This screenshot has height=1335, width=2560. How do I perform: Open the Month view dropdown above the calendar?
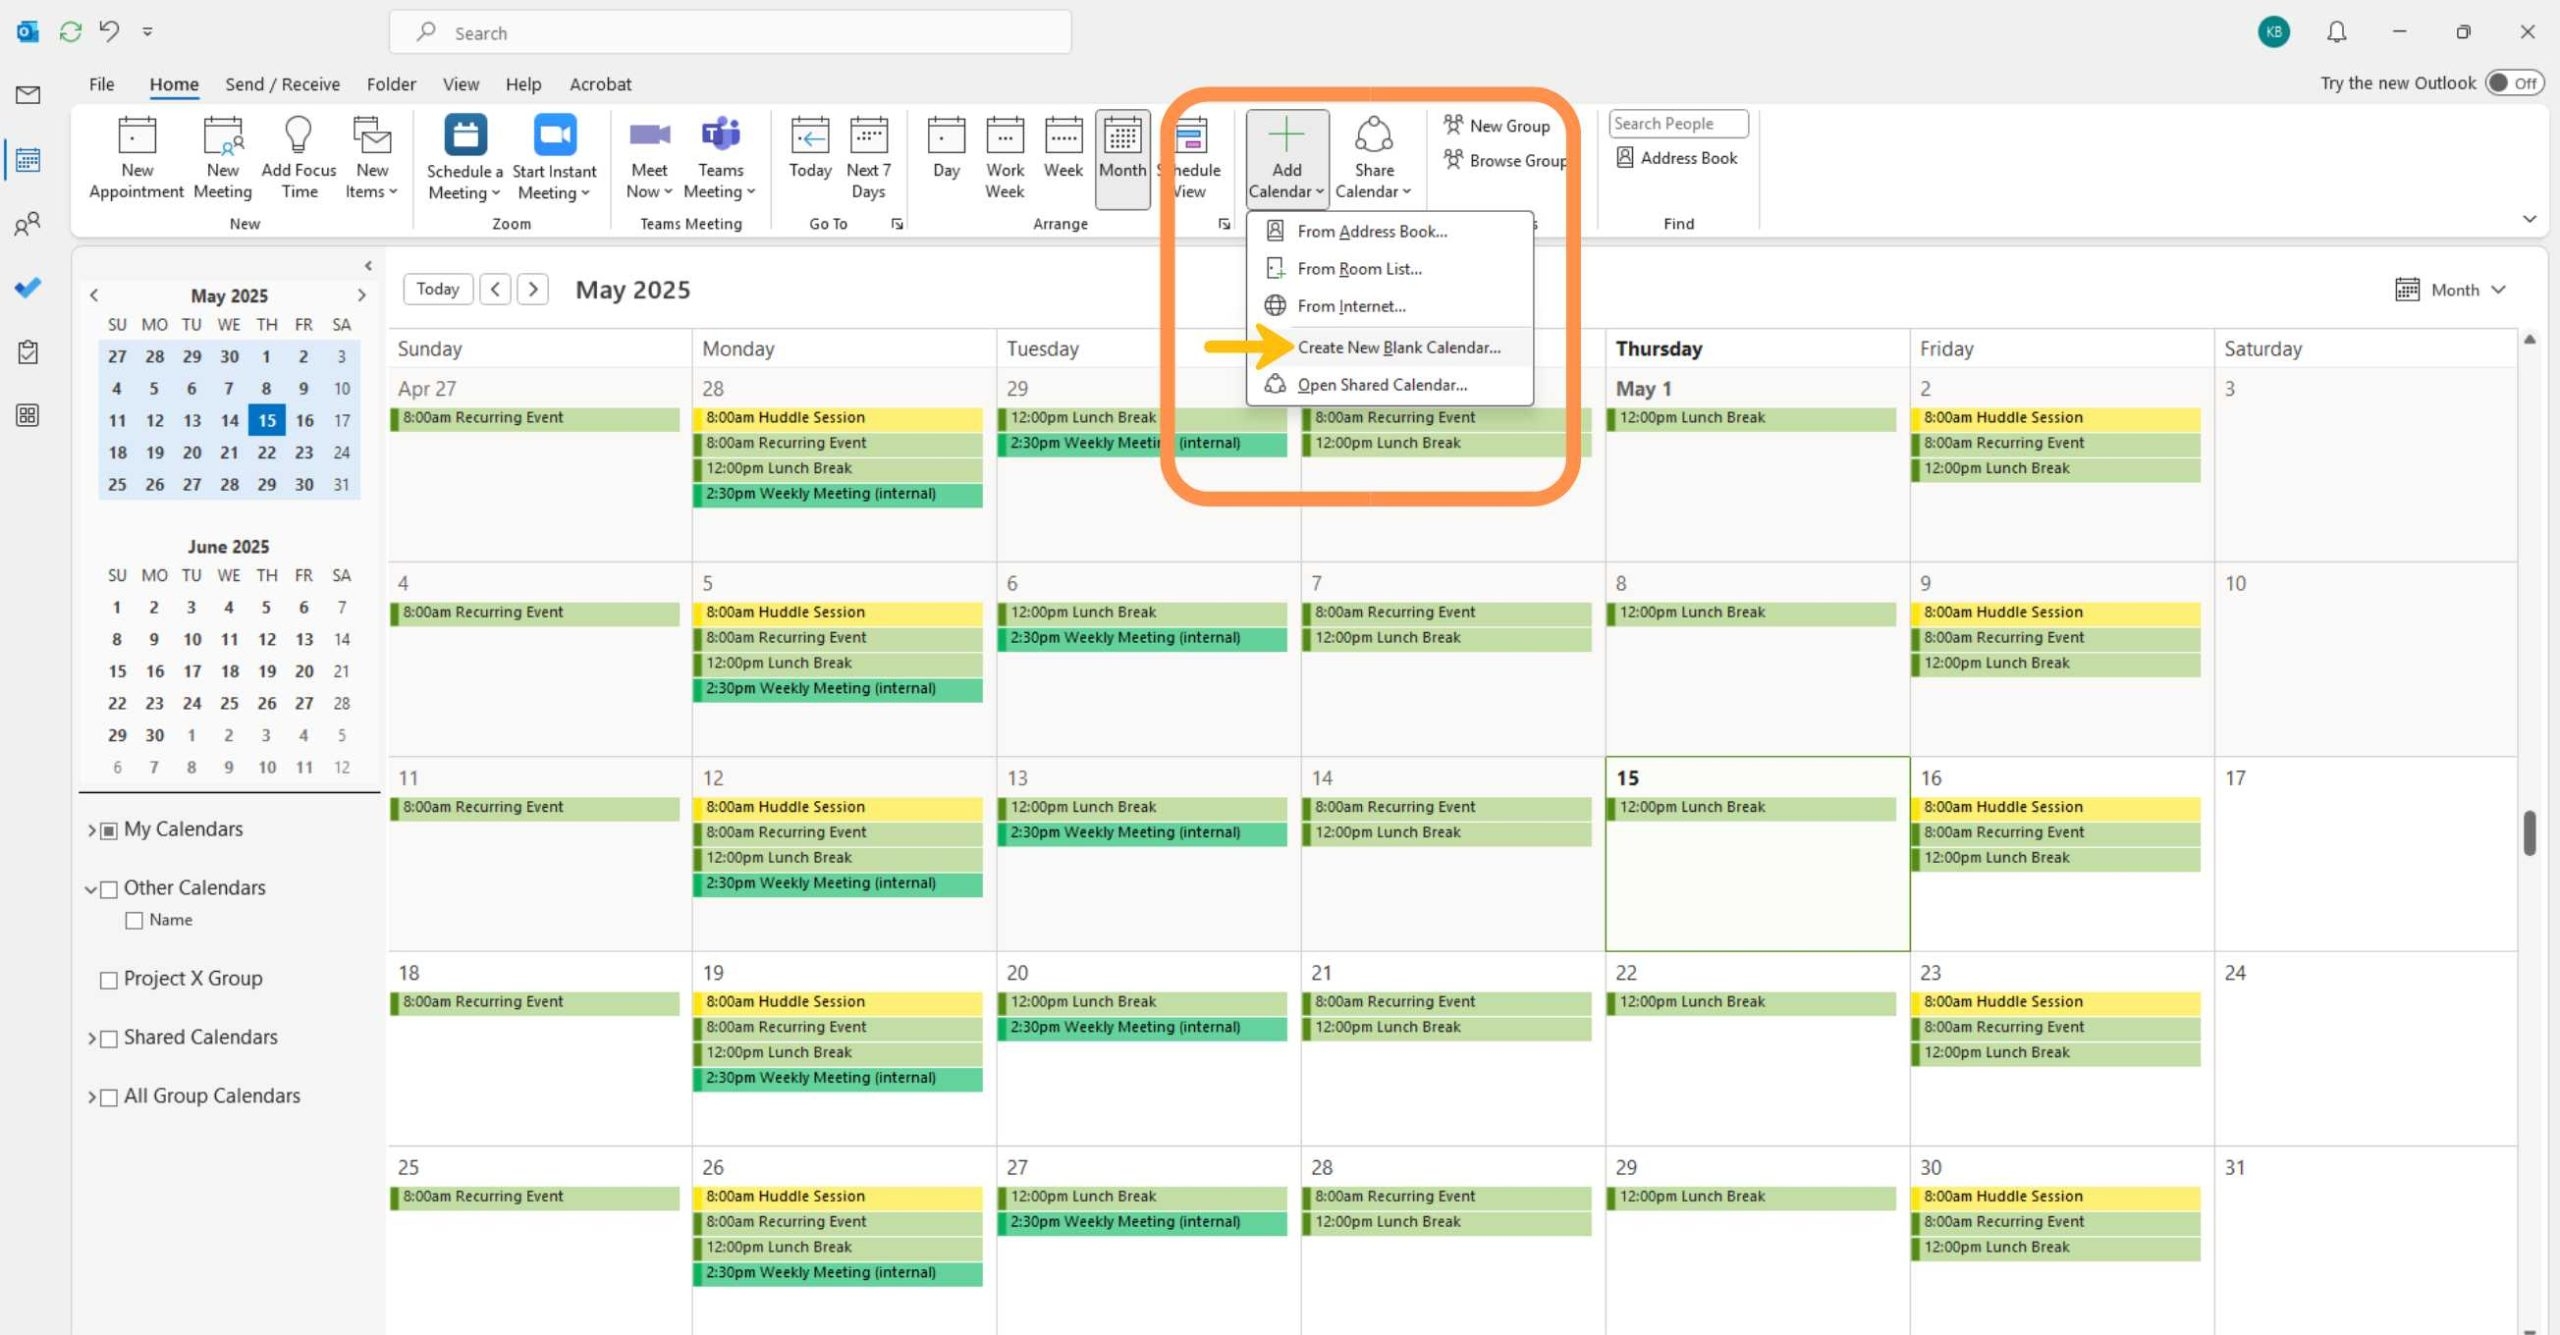point(2452,289)
